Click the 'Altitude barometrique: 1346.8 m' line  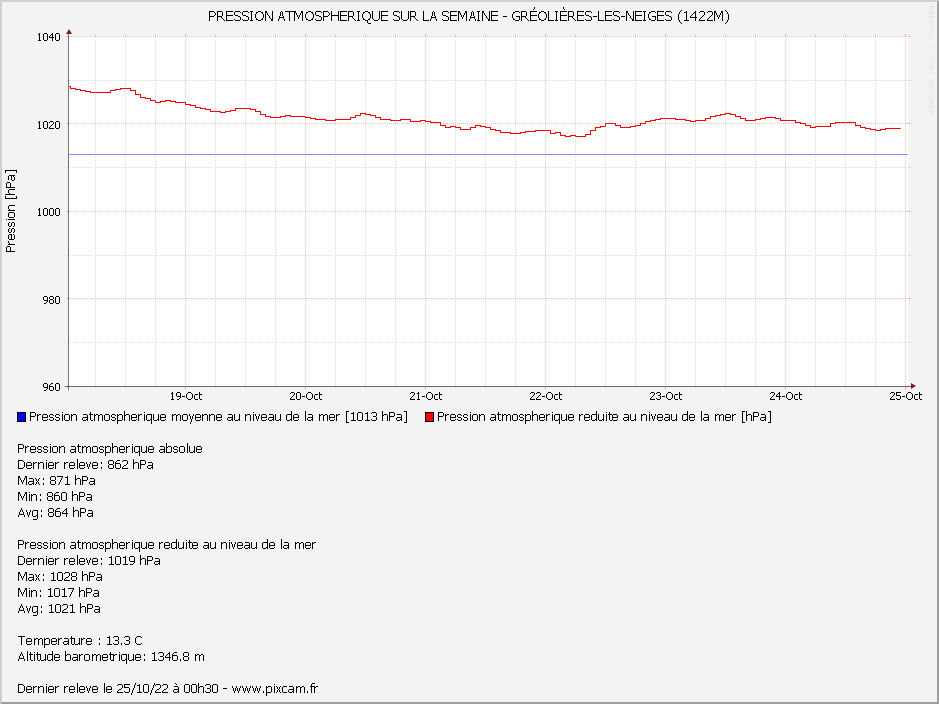111,657
